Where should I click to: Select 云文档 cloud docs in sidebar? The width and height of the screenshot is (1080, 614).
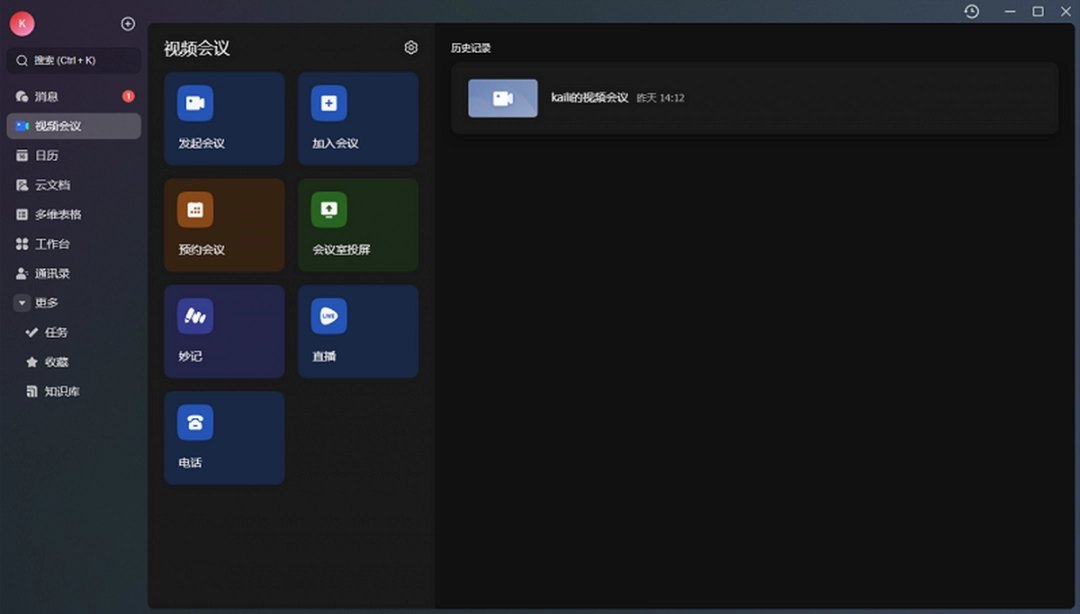click(x=52, y=185)
